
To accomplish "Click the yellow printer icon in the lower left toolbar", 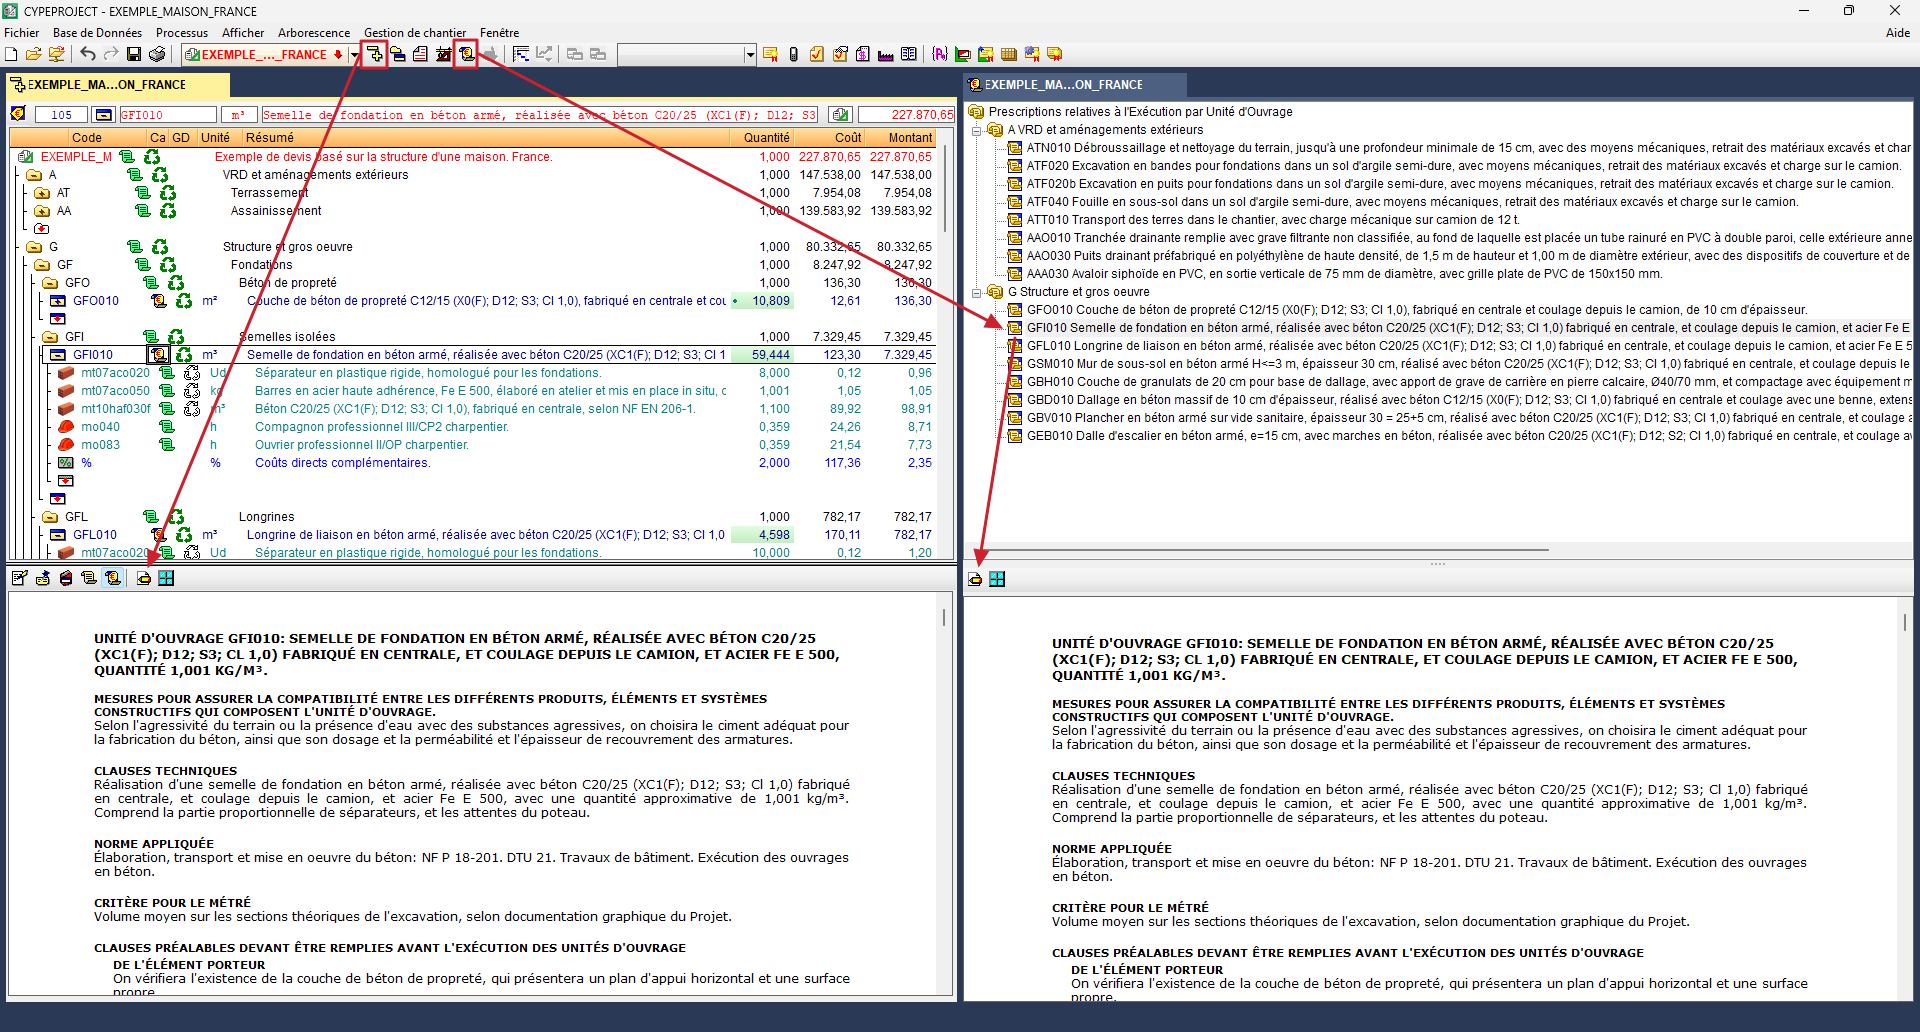I will click(144, 578).
